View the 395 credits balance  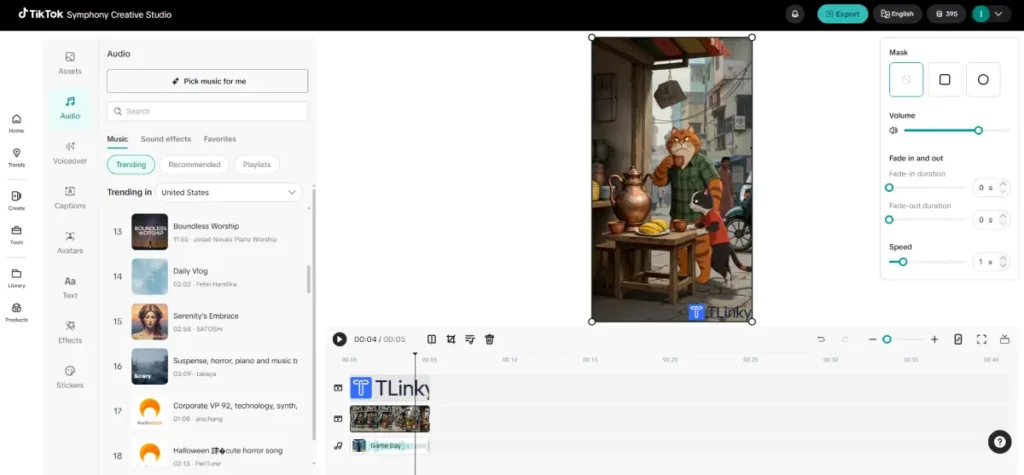pos(946,14)
